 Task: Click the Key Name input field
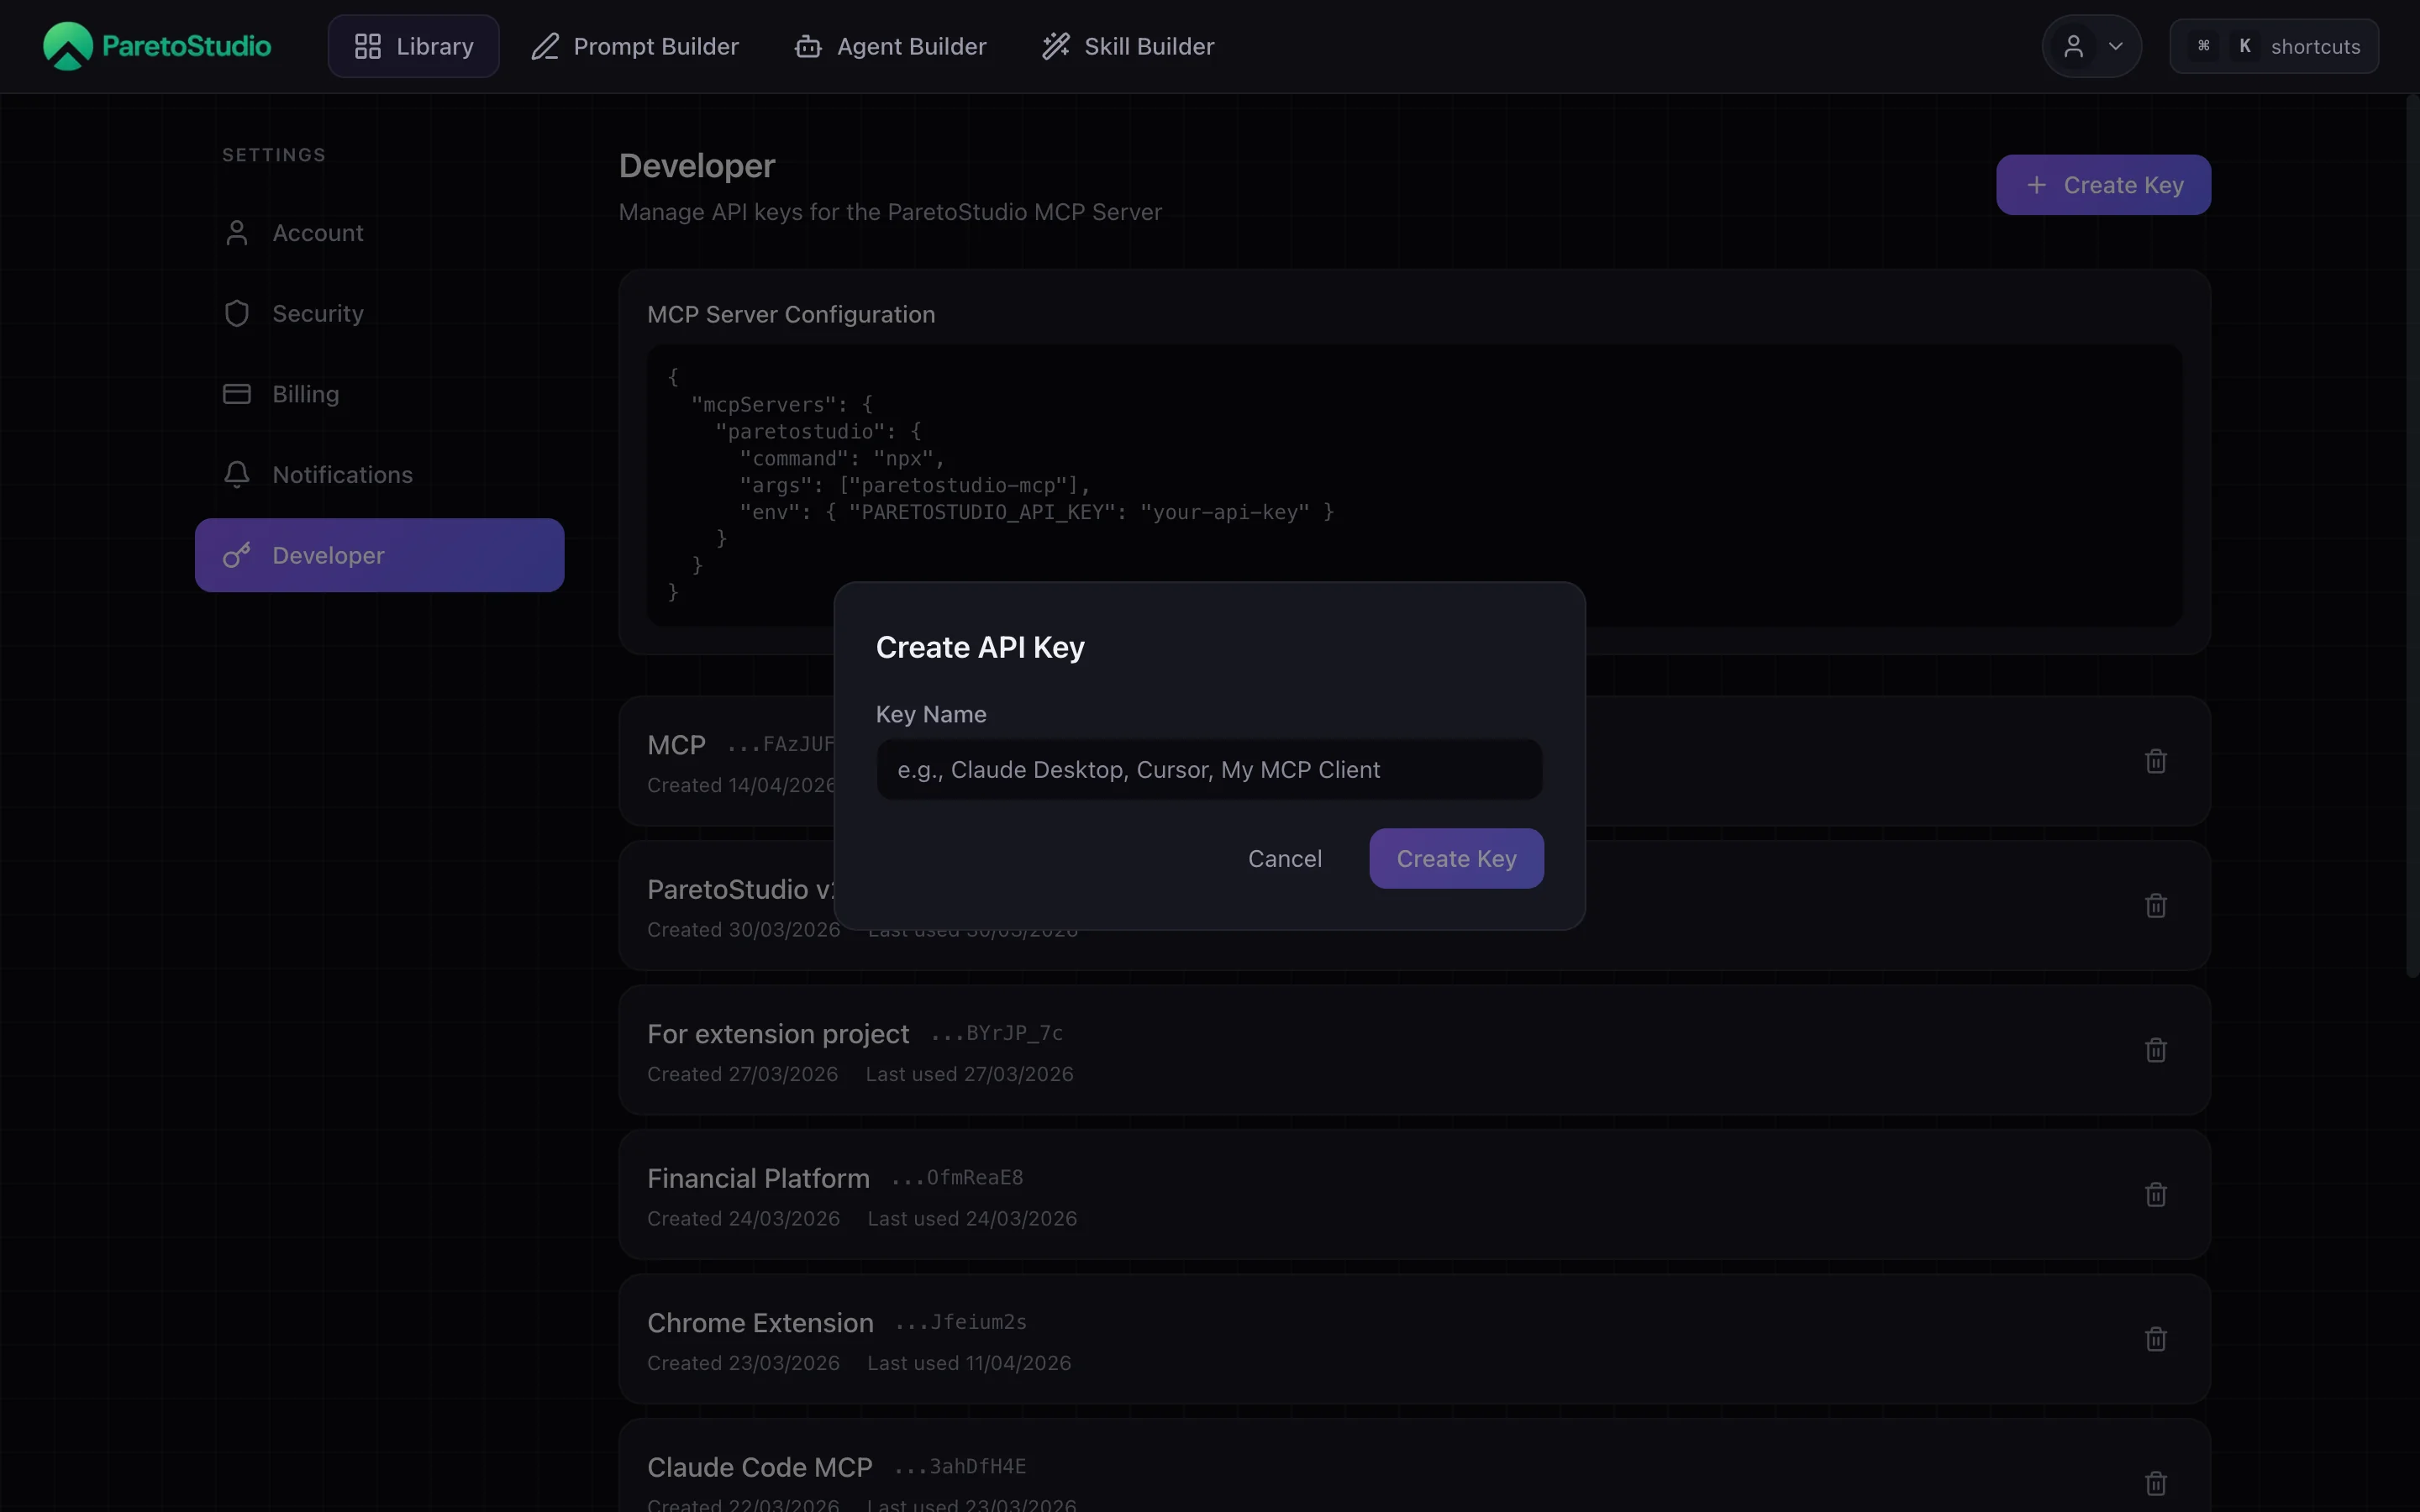[1209, 770]
